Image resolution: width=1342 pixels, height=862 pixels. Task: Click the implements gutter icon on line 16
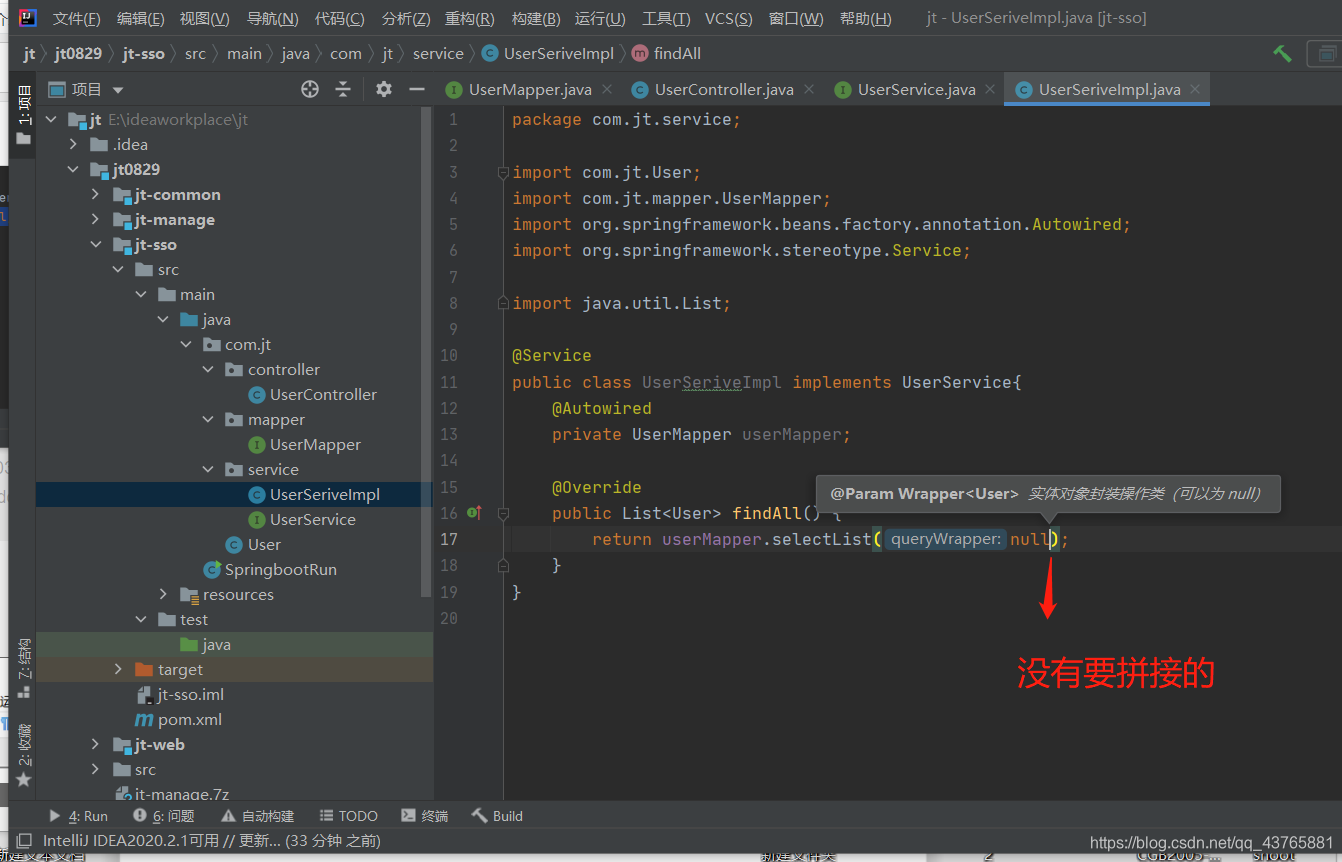[x=474, y=513]
